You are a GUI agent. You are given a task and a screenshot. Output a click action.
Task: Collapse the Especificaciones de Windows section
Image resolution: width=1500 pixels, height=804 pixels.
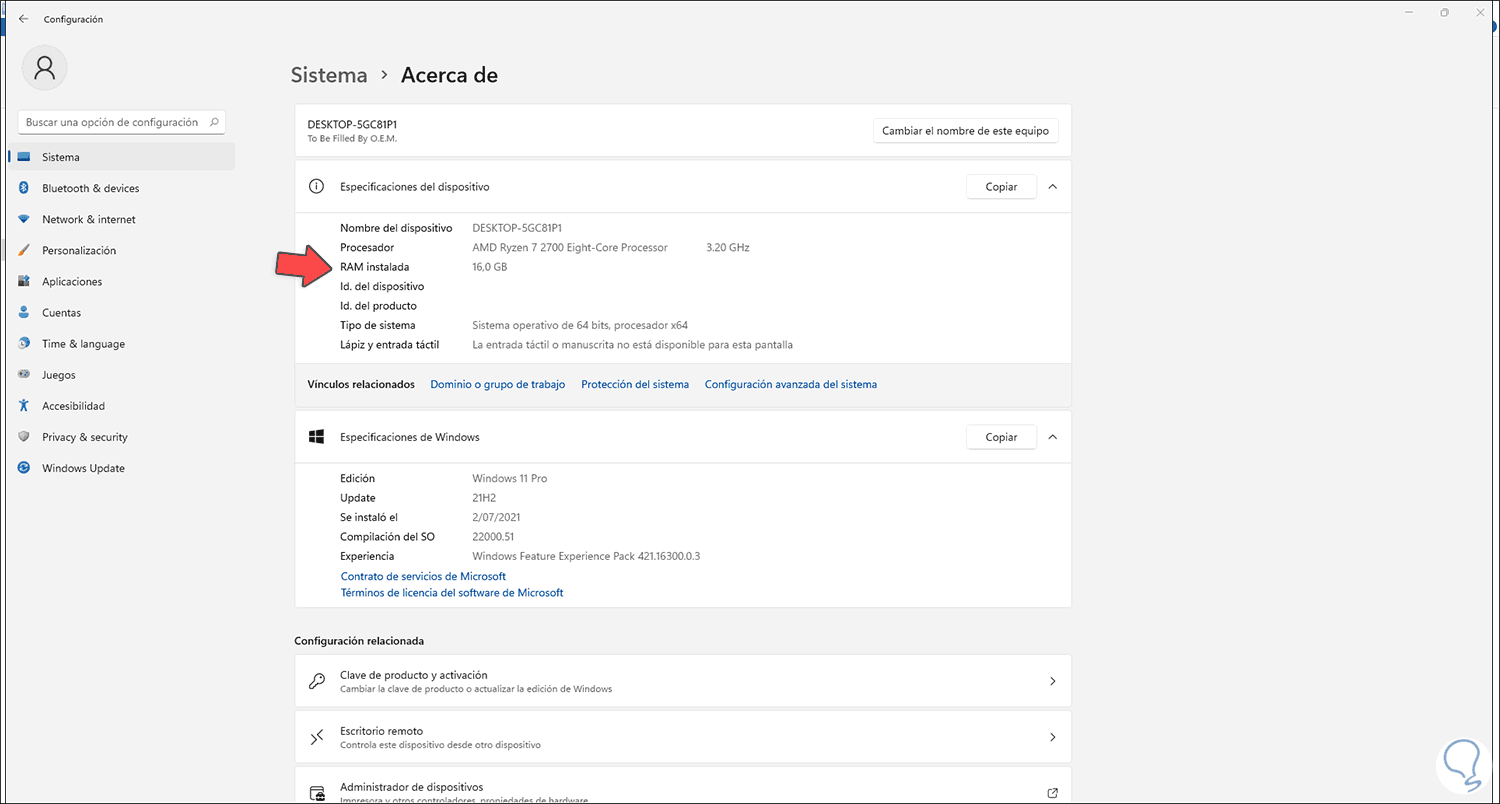click(x=1052, y=437)
